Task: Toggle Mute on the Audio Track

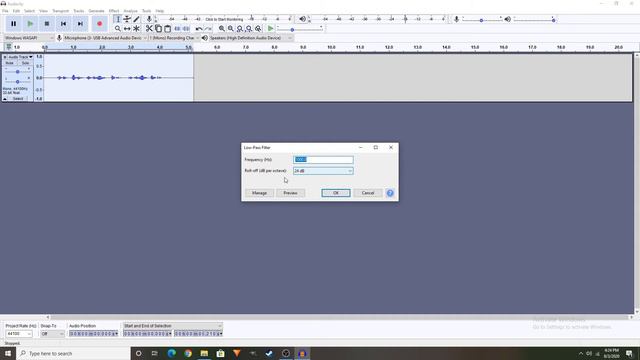Action: [9, 63]
